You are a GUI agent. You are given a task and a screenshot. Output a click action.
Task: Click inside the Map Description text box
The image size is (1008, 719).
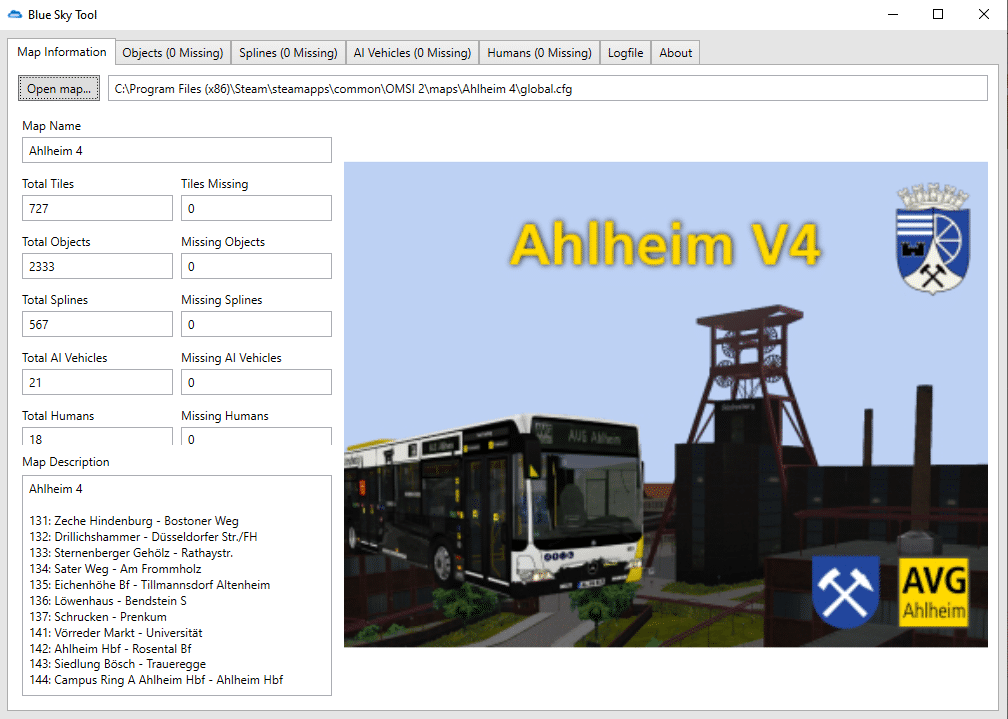177,585
